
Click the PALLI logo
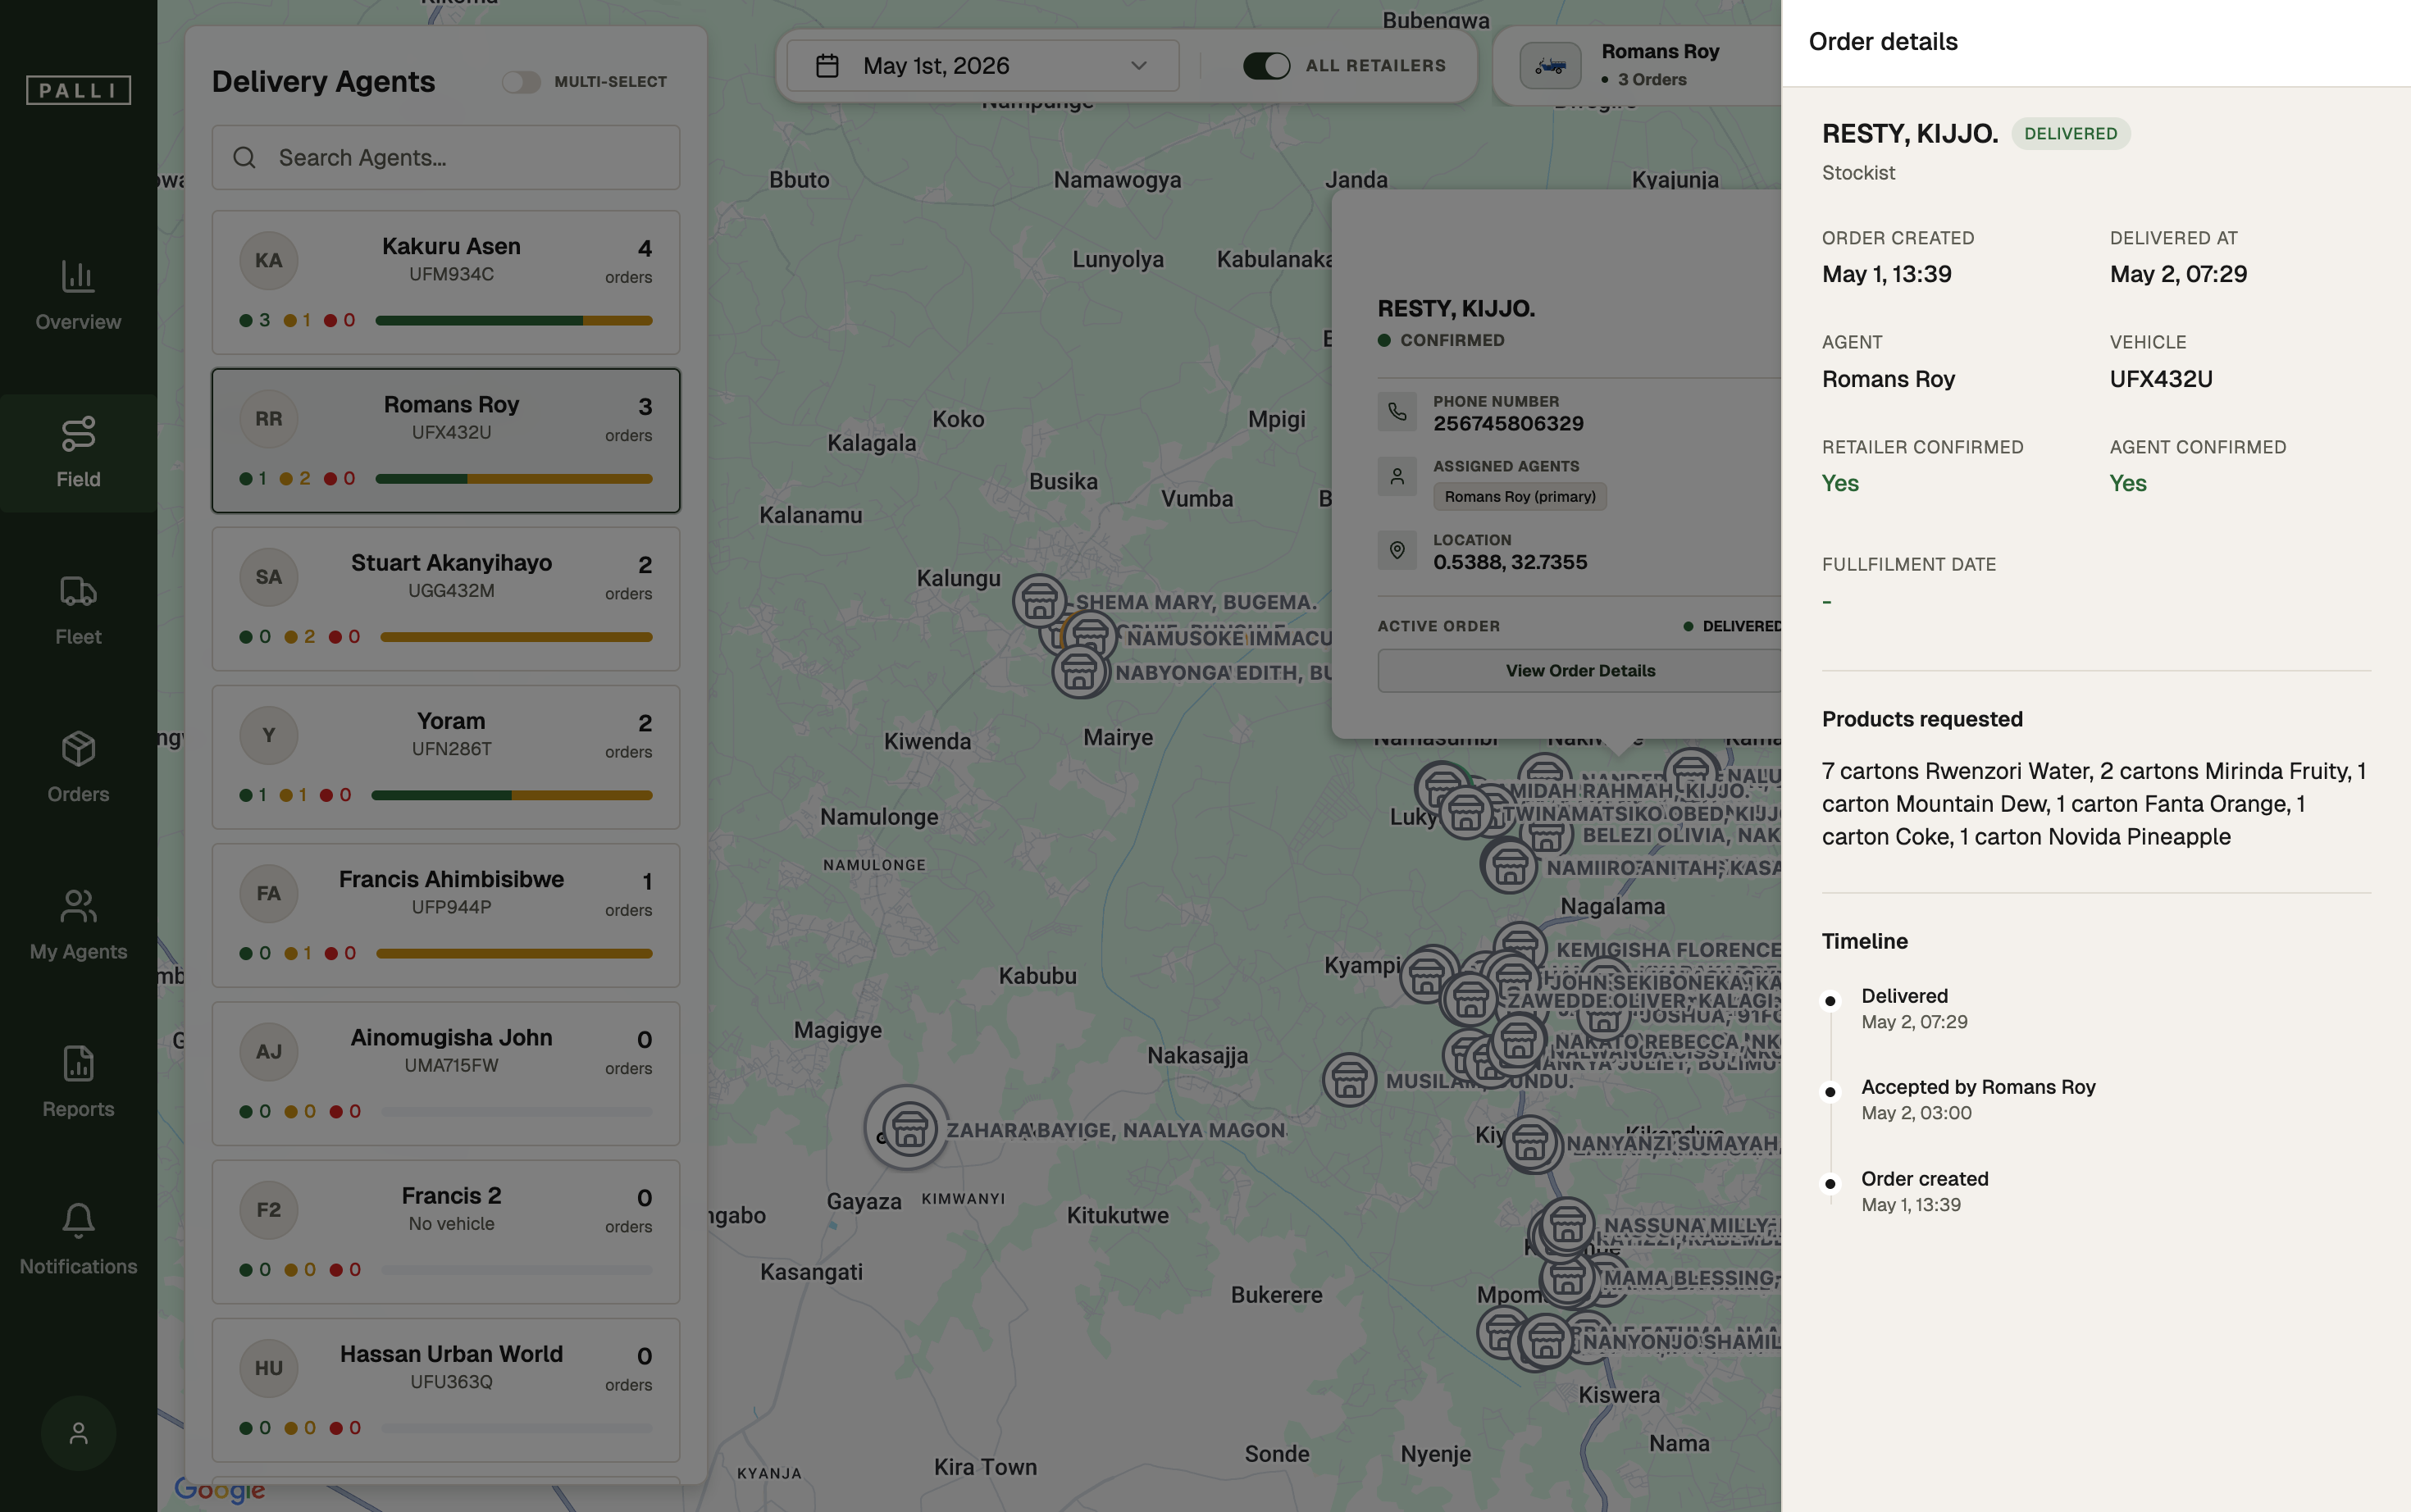(78, 90)
